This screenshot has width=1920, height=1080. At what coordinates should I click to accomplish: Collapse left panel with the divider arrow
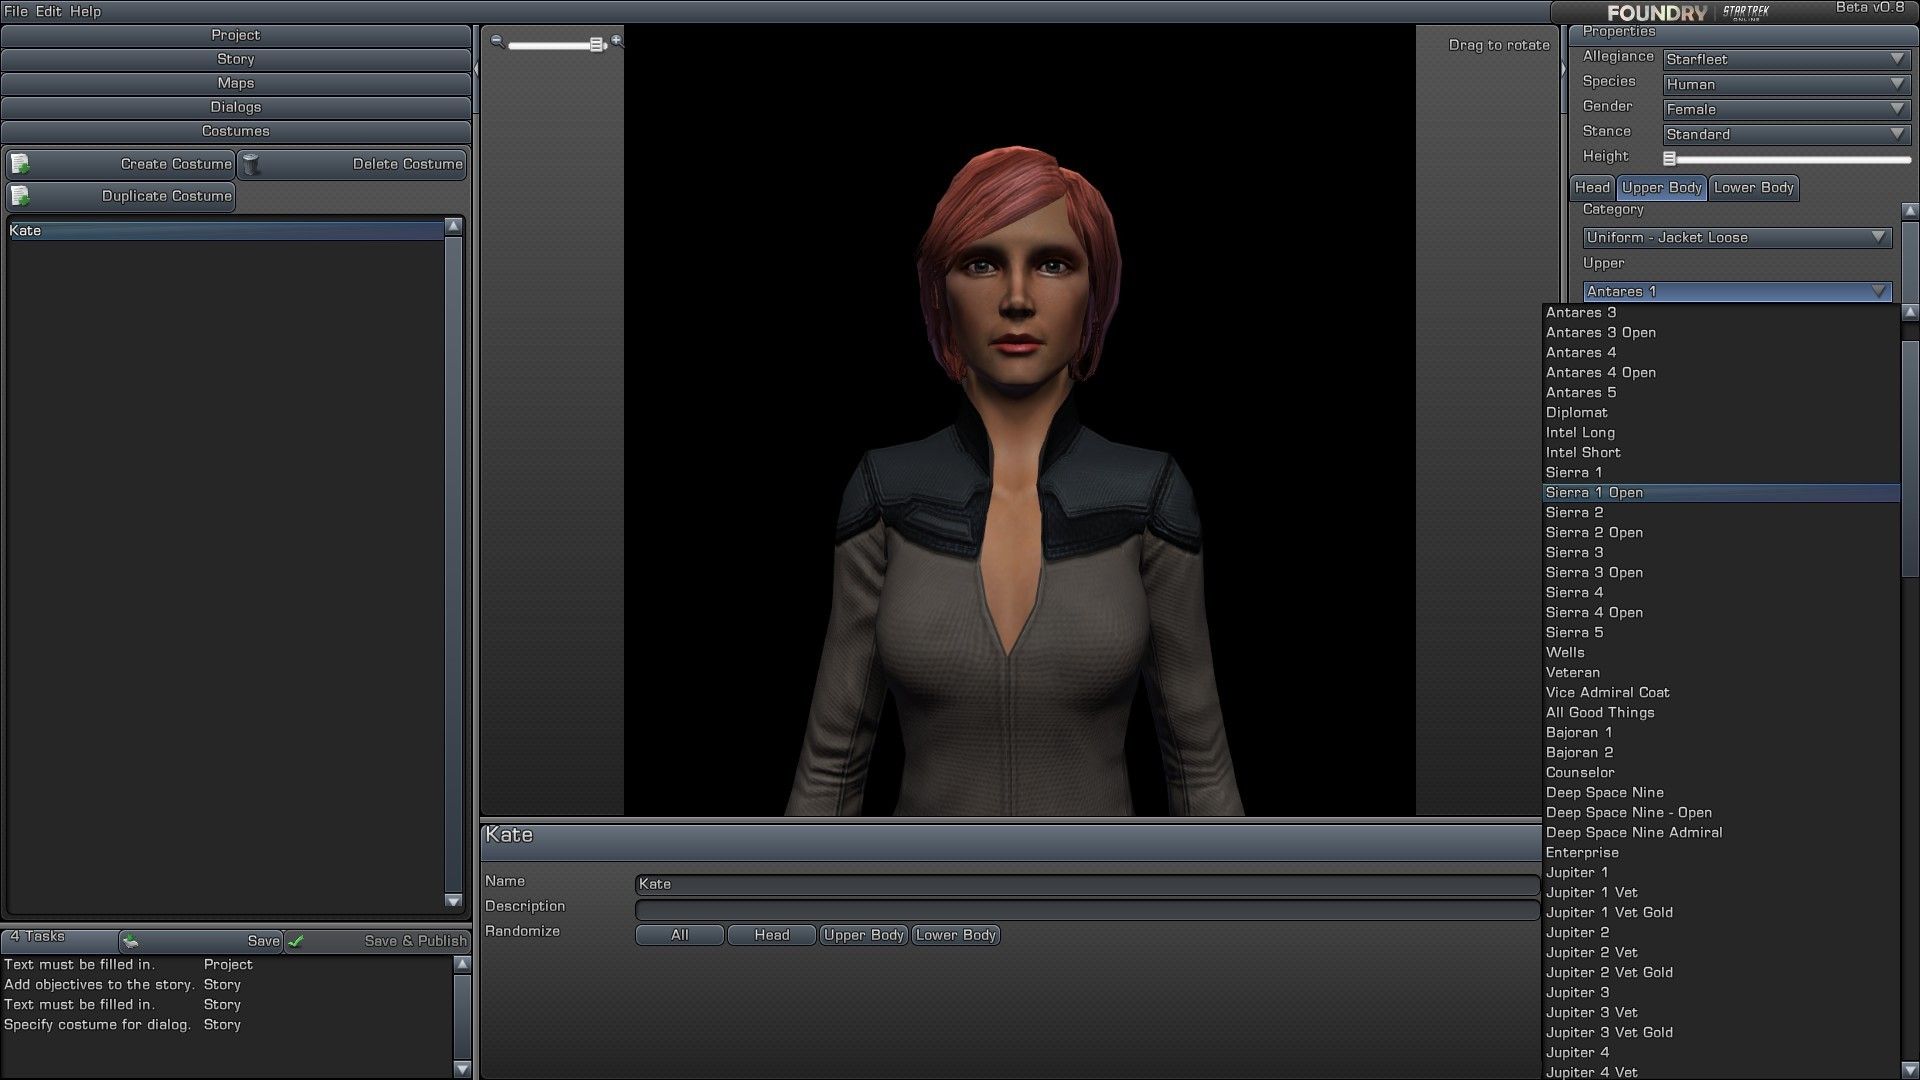[476, 69]
